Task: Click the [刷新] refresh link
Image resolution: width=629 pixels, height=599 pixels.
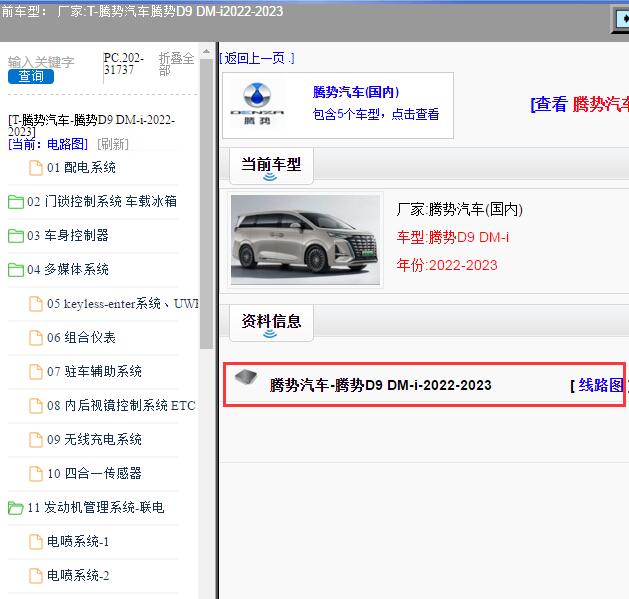Action: [113, 144]
